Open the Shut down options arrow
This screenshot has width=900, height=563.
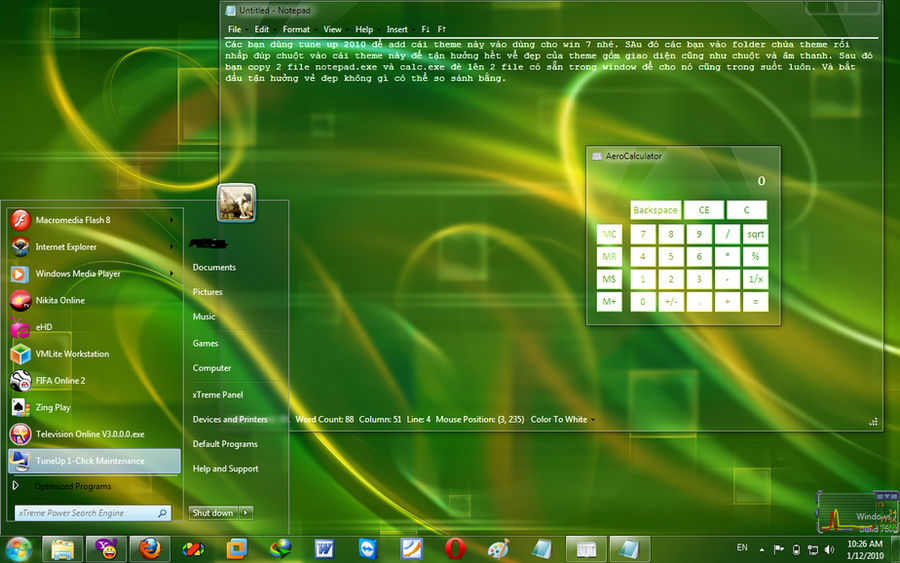pyautogui.click(x=246, y=512)
